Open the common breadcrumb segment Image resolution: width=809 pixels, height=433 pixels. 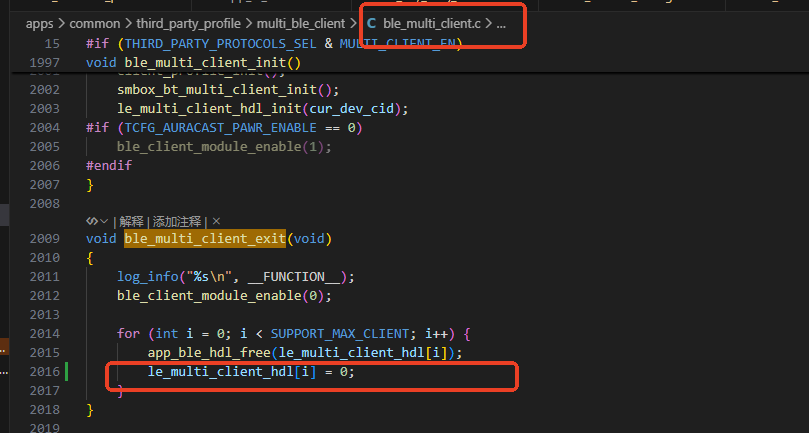(x=94, y=24)
